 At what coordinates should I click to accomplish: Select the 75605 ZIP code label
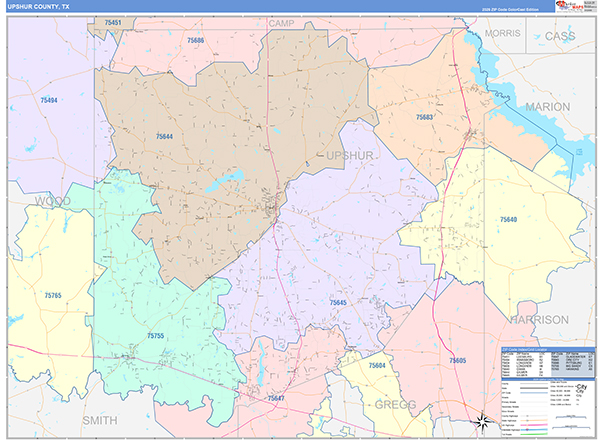[x=458, y=360]
